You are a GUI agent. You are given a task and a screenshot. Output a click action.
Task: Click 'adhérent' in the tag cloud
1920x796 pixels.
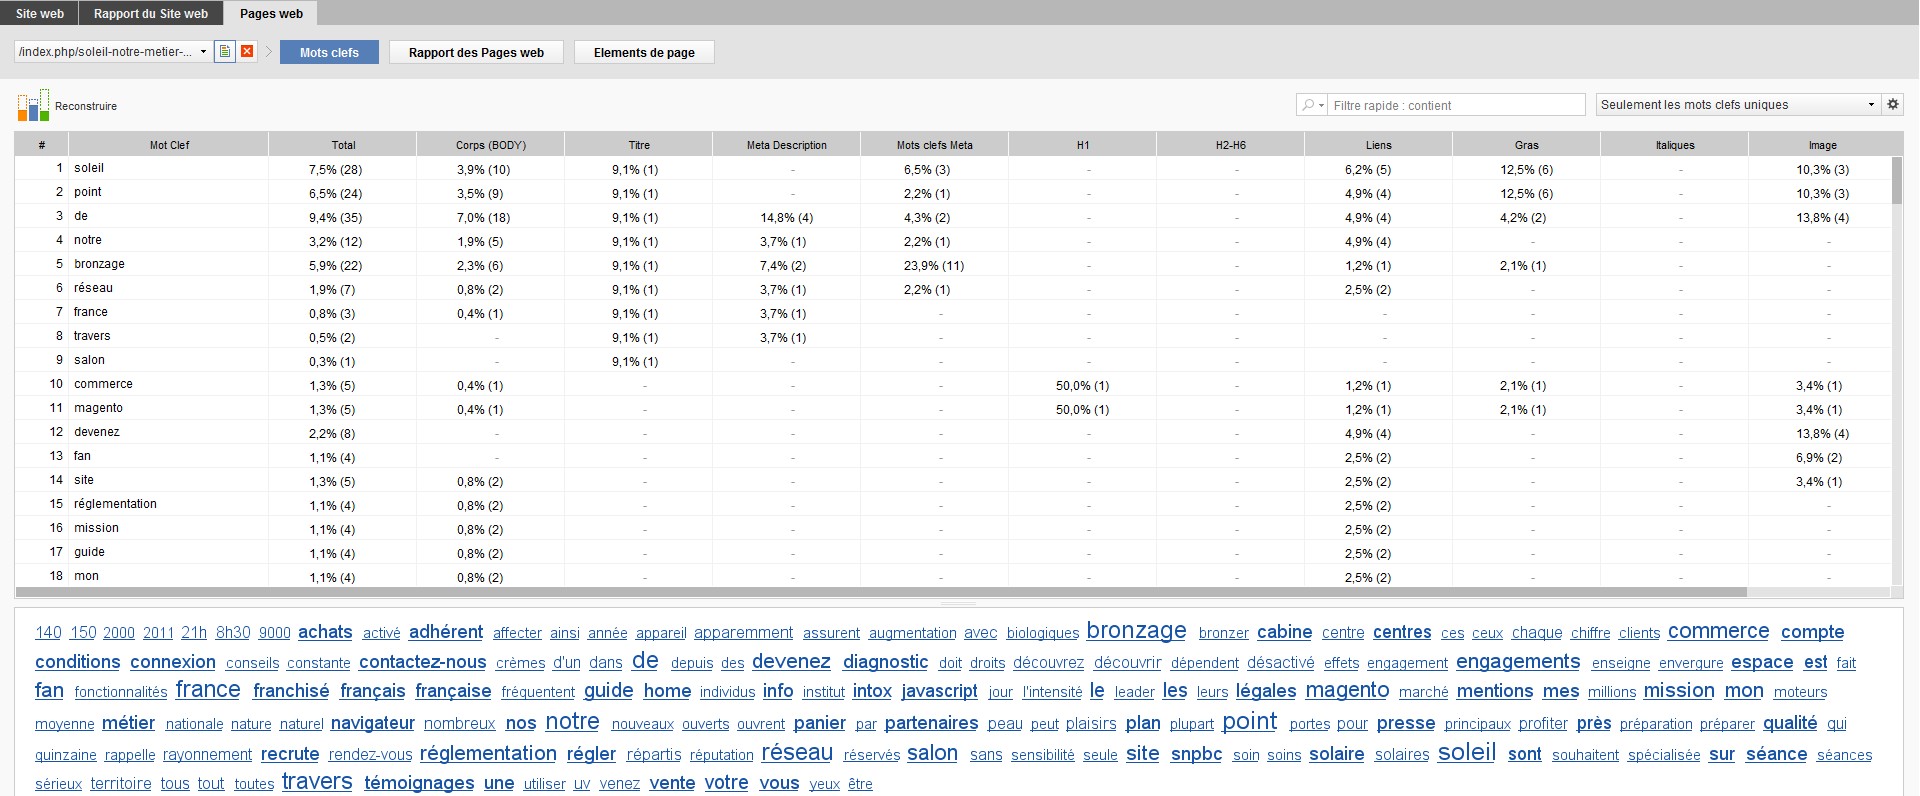tap(446, 632)
